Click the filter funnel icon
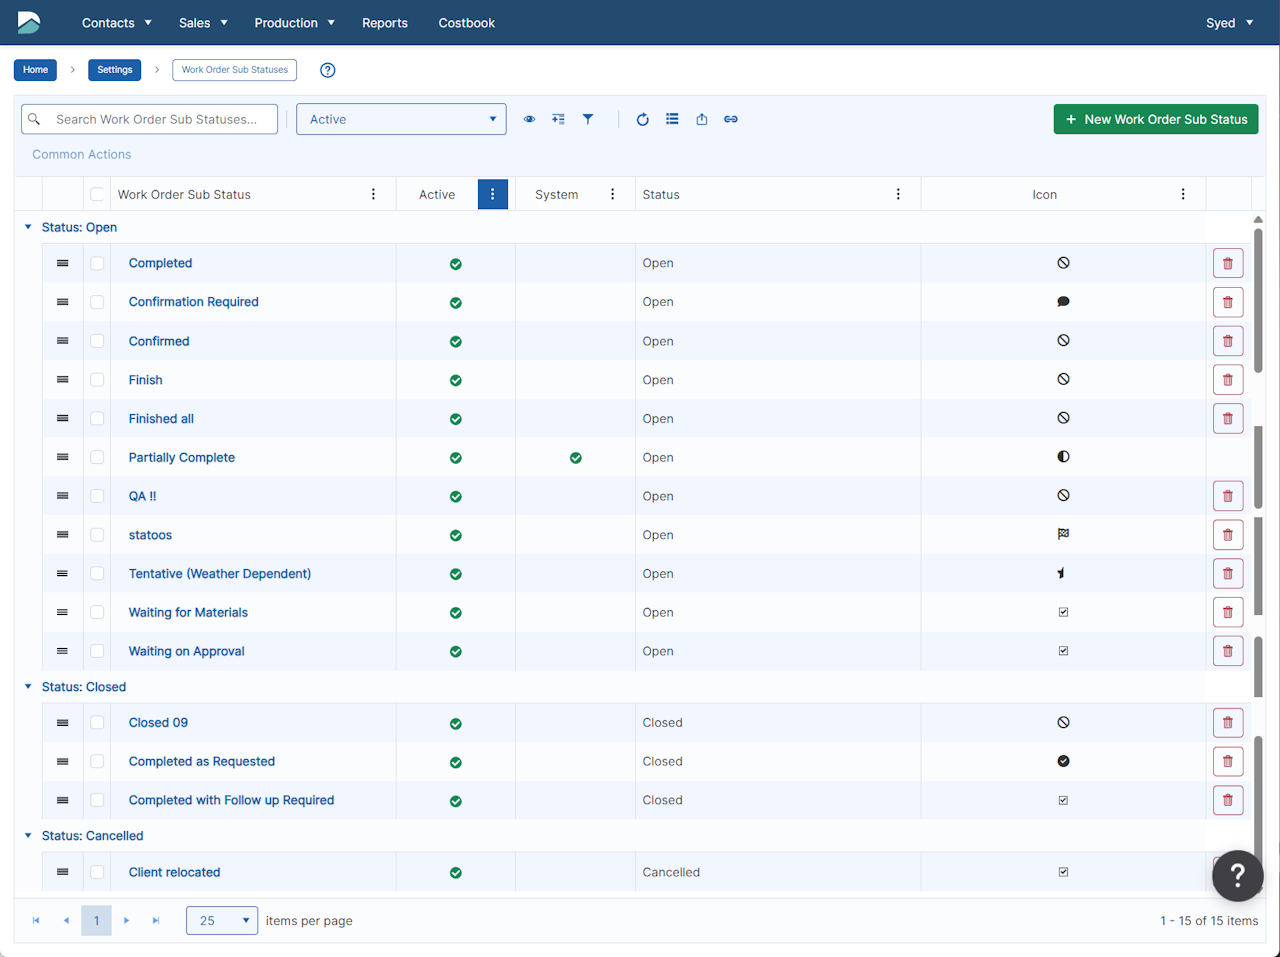1280x957 pixels. (588, 119)
